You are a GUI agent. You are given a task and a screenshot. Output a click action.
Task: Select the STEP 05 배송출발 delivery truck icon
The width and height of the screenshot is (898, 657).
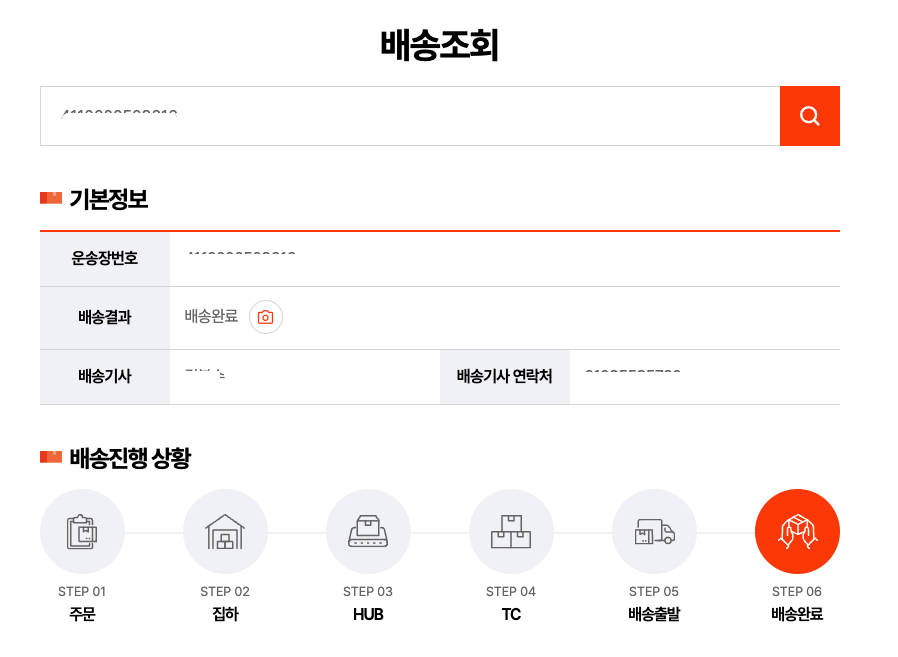[654, 531]
